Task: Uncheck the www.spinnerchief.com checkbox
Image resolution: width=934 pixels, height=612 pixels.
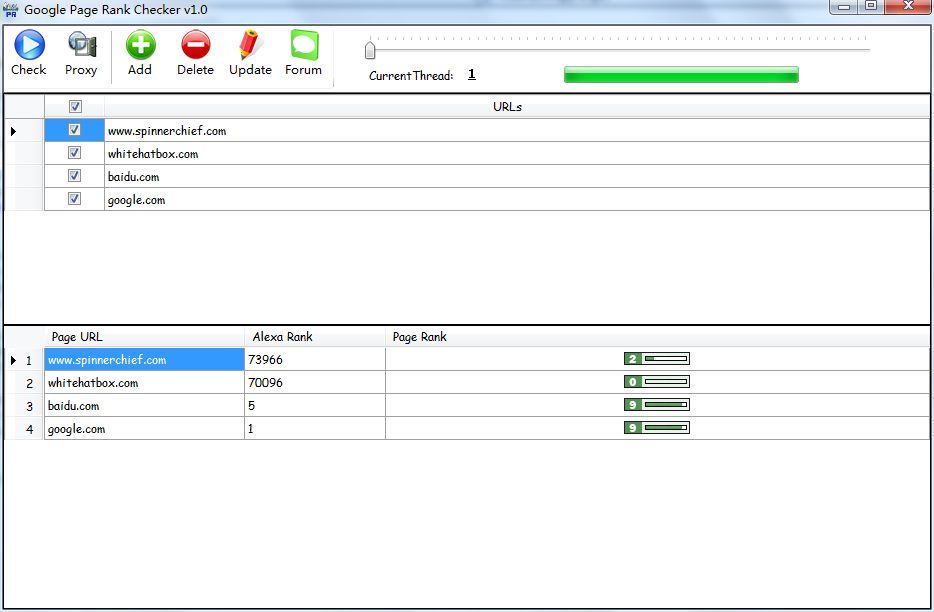Action: click(x=74, y=130)
